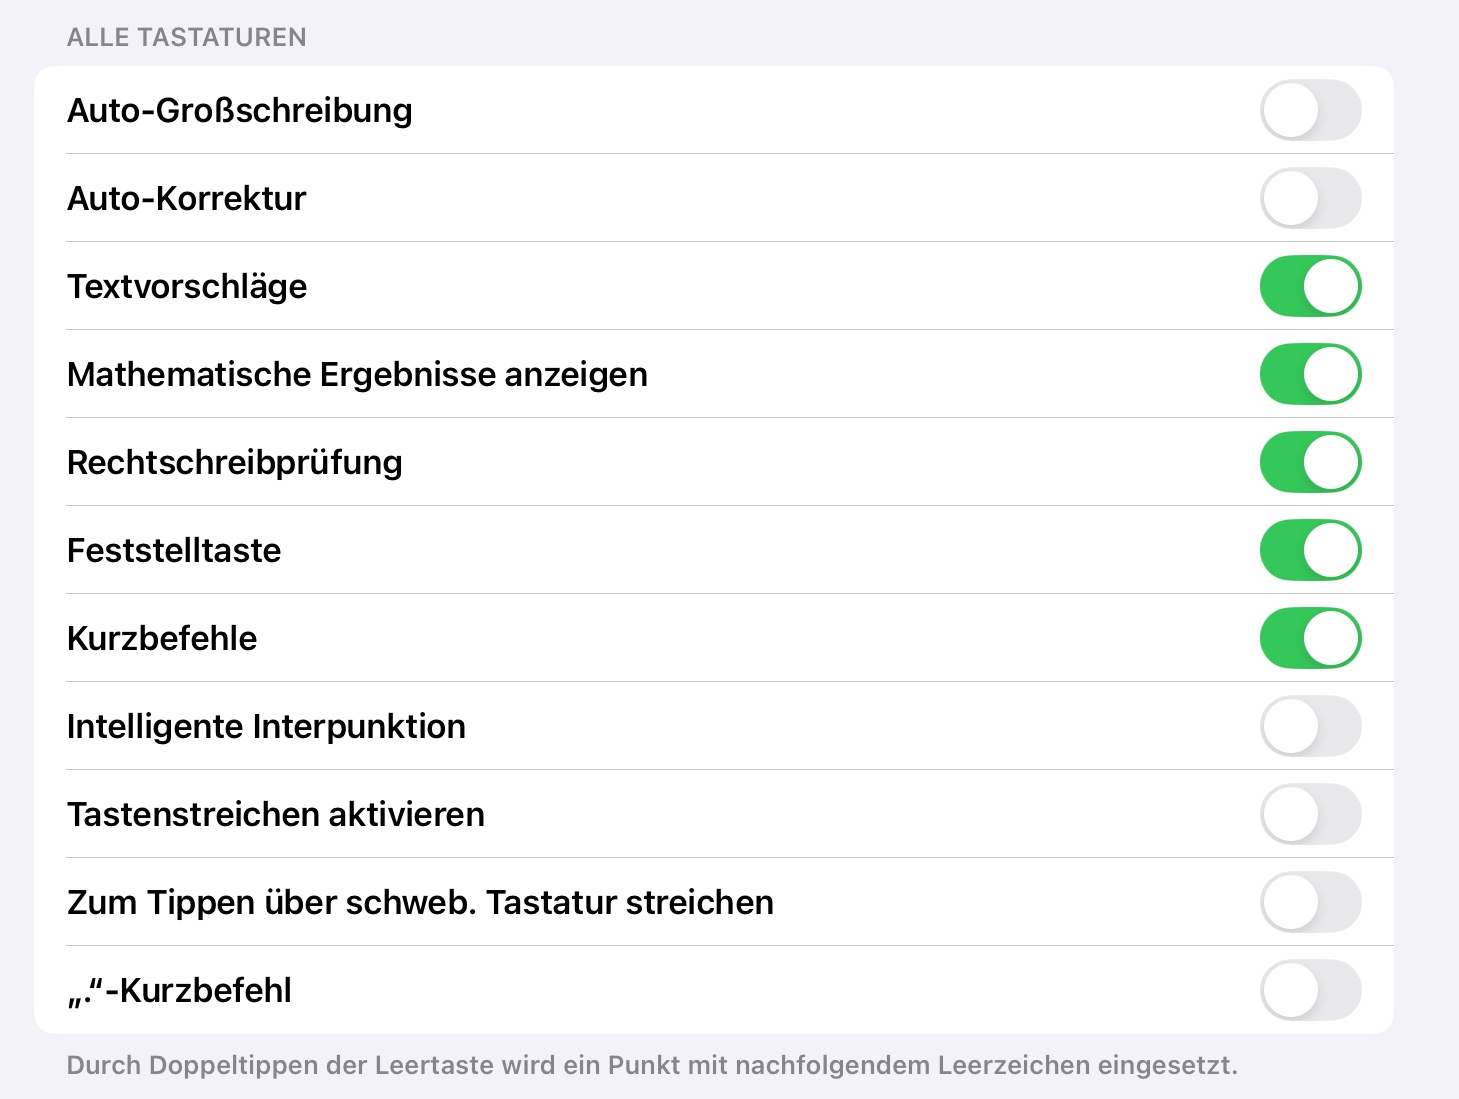
Task: Disable the Textvorschläge switch
Action: click(1310, 286)
